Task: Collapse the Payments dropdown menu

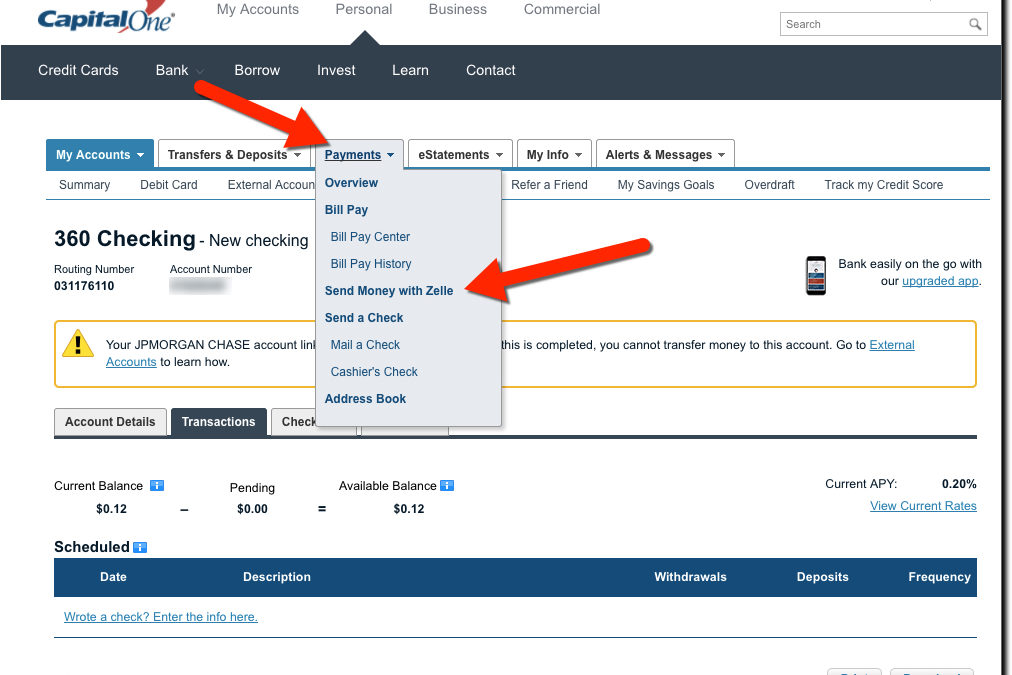Action: click(x=359, y=155)
